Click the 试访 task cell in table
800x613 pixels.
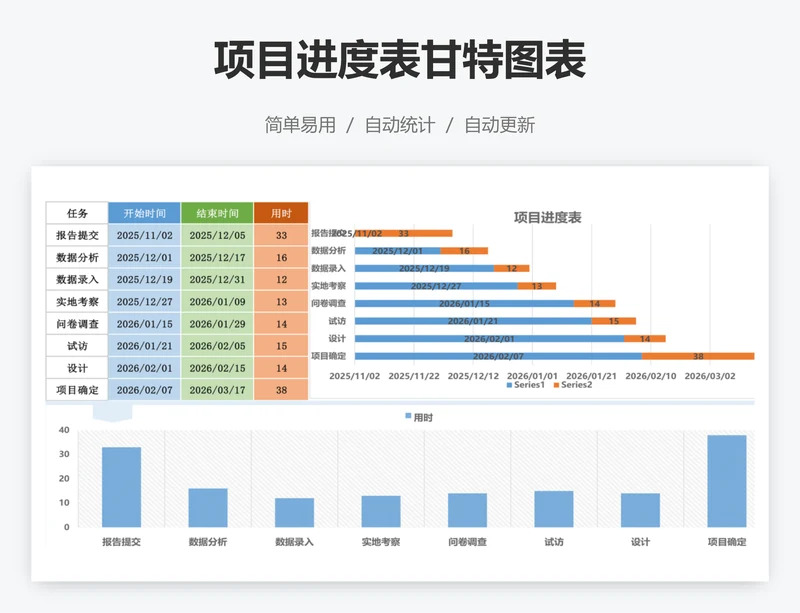pyautogui.click(x=77, y=346)
